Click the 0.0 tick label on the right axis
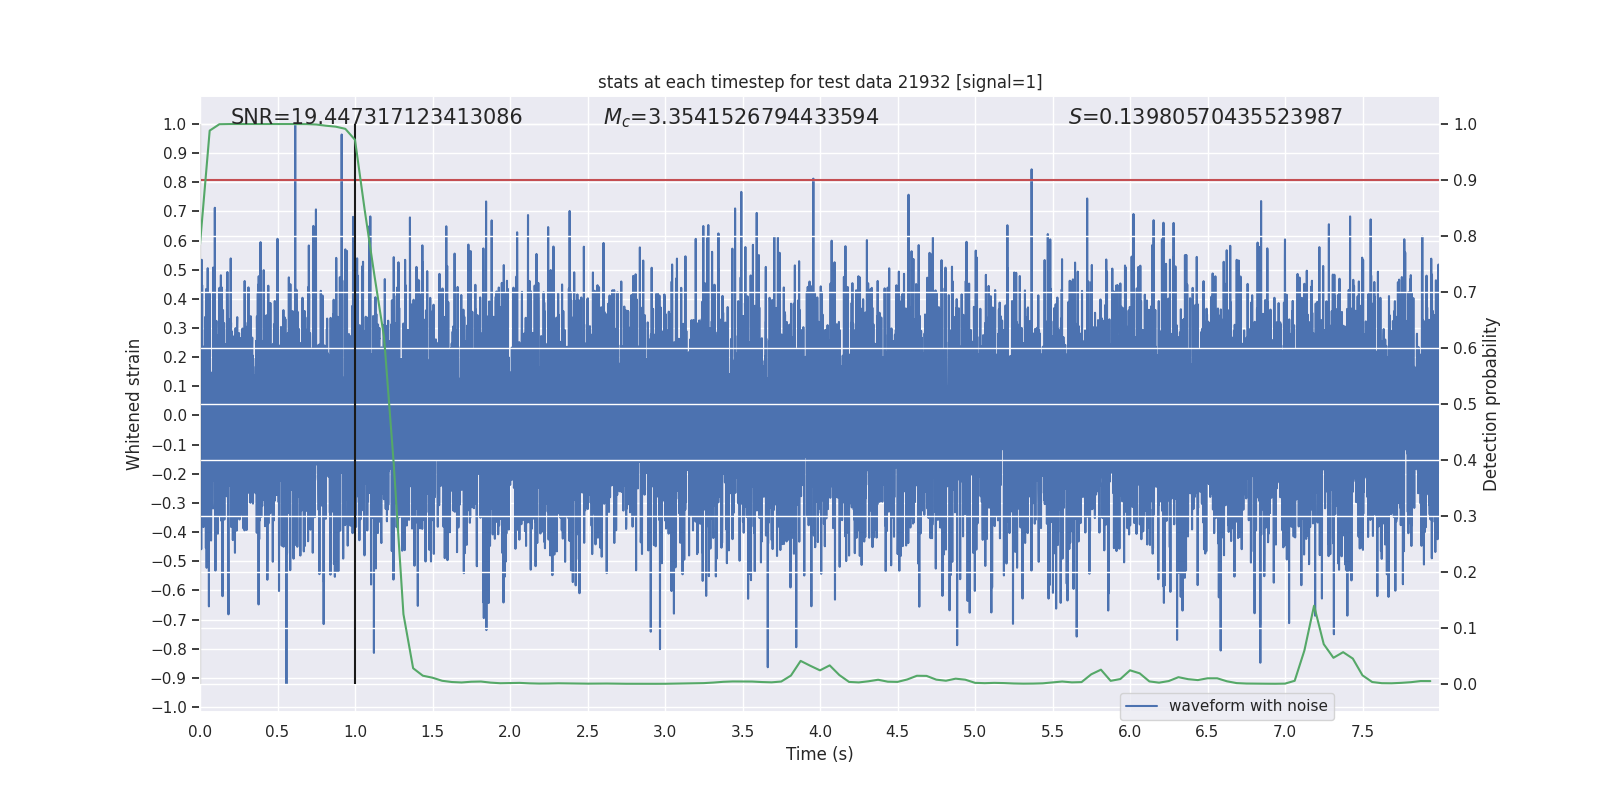The width and height of the screenshot is (1600, 800). coord(1465,685)
